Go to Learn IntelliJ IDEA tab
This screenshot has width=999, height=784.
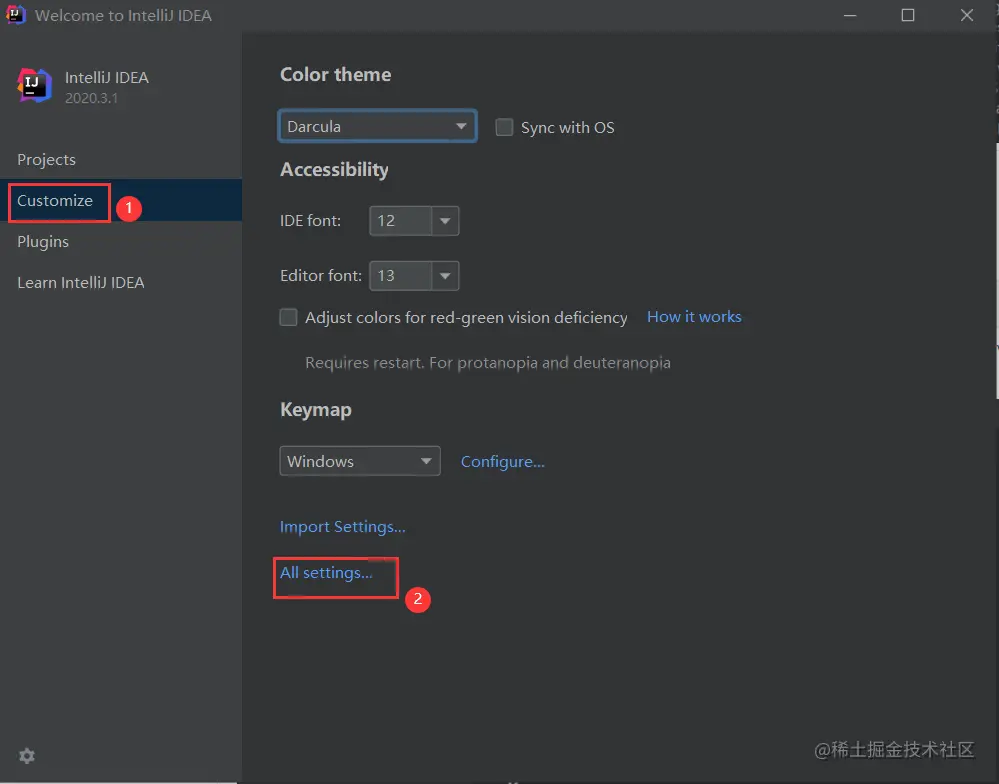point(81,283)
